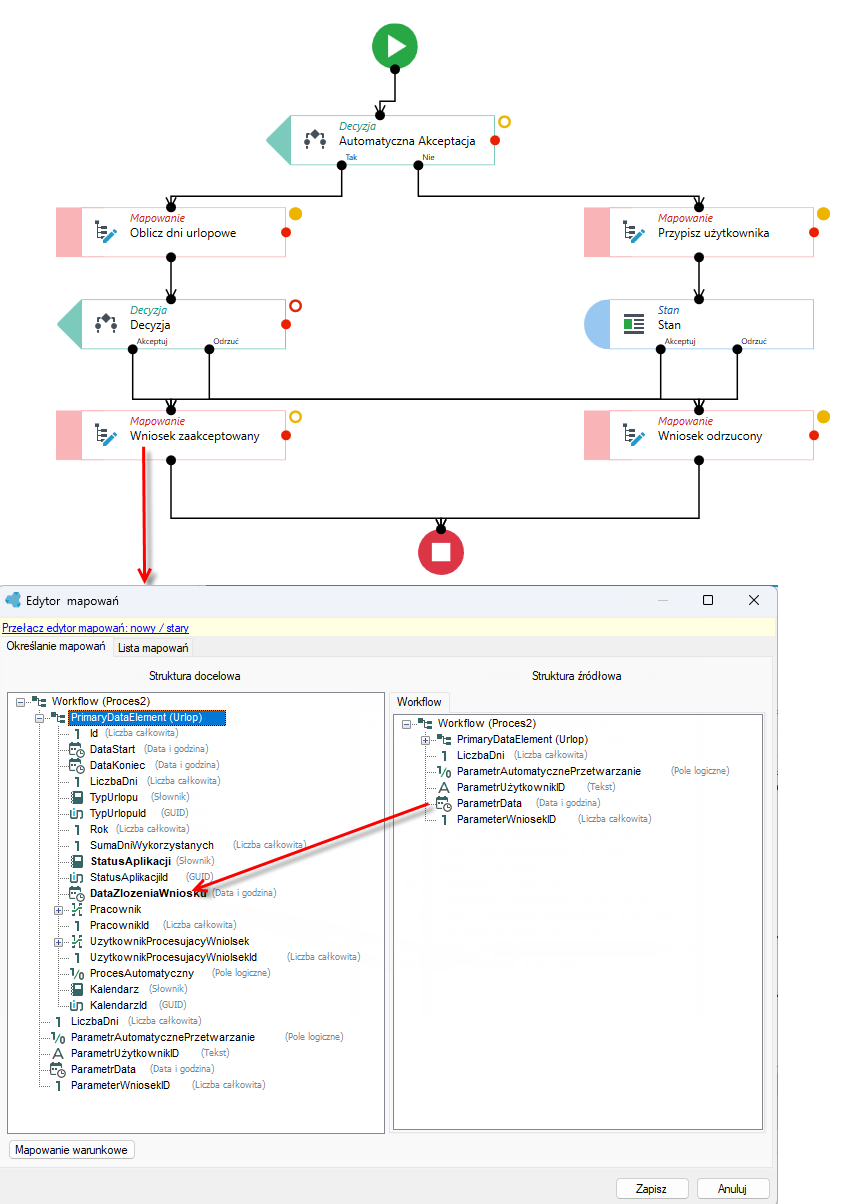Save mappings with the Zapisz button
Image resolution: width=853 pixels, height=1204 pixels.
coord(651,1189)
